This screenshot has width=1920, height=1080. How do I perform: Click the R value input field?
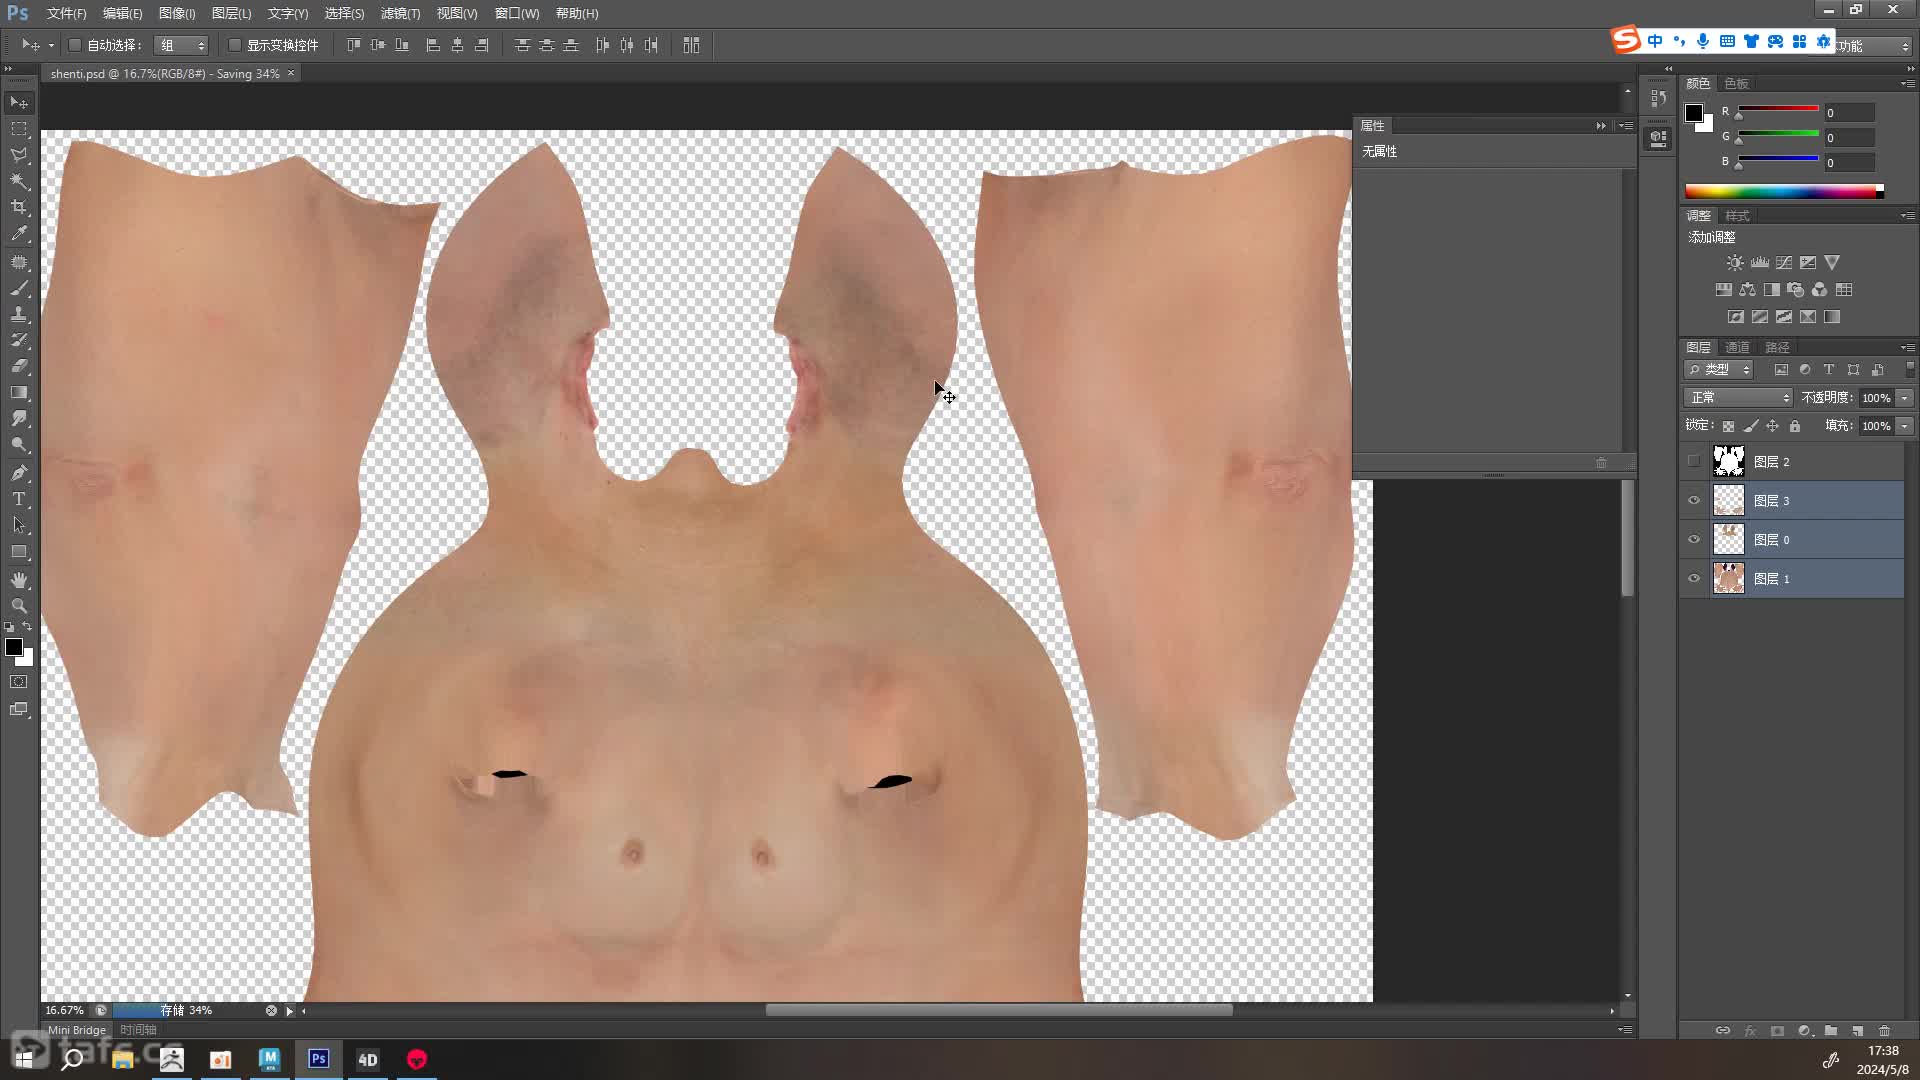click(1849, 113)
